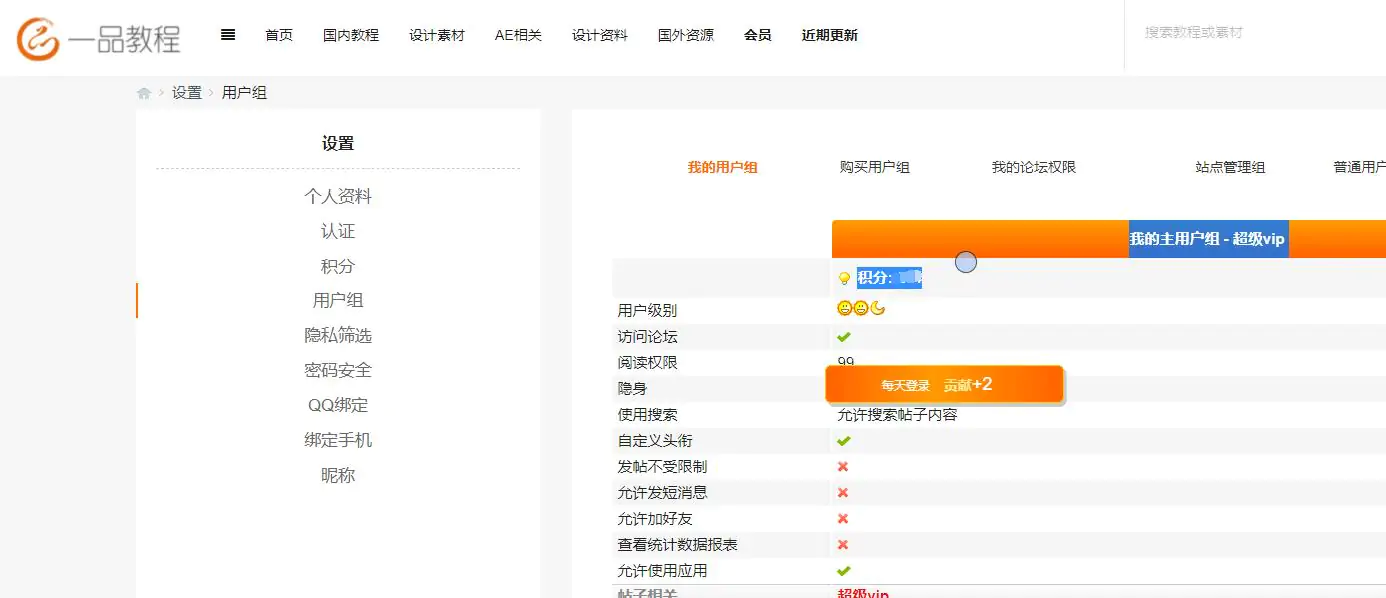
Task: Click the 用户级别 smiley level icons
Action: pos(861,309)
